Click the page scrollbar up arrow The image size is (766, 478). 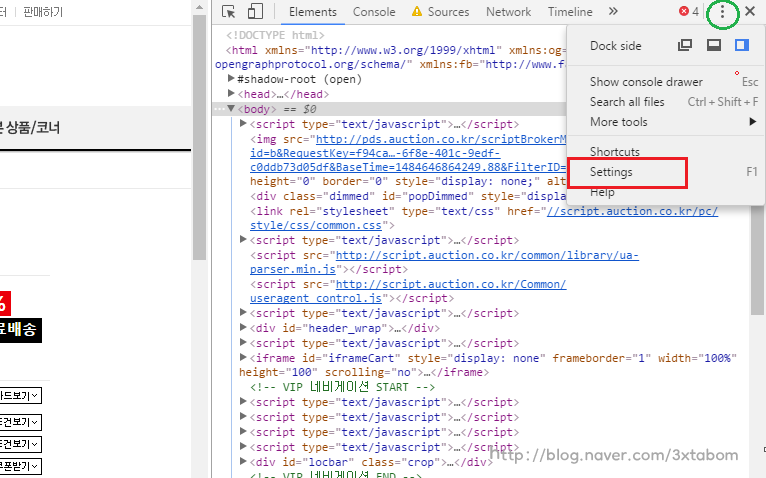[199, 7]
